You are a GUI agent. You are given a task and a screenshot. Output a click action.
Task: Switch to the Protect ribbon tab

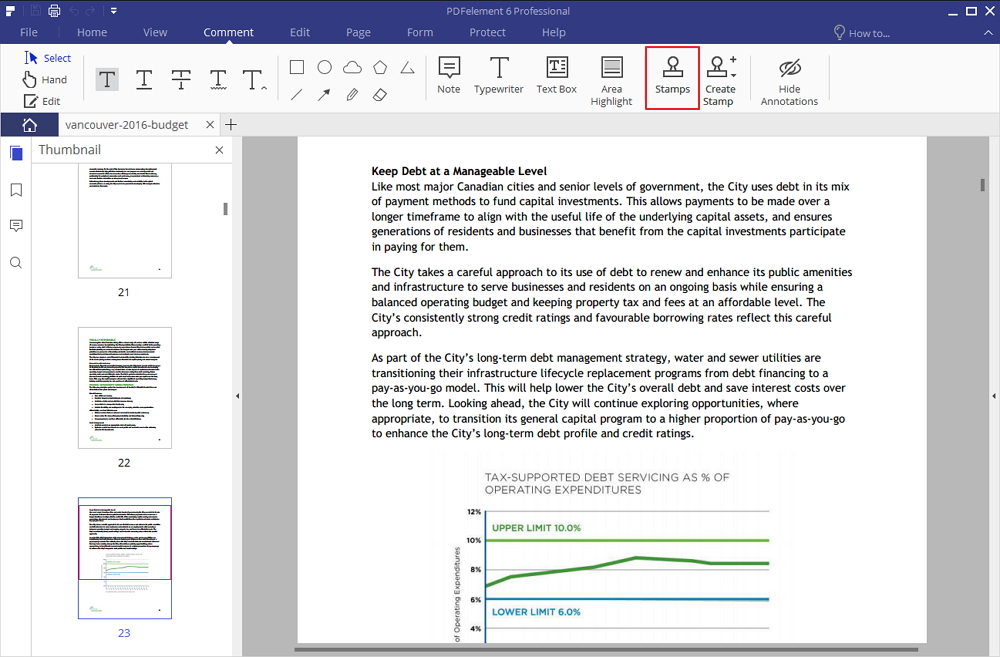pyautogui.click(x=487, y=32)
